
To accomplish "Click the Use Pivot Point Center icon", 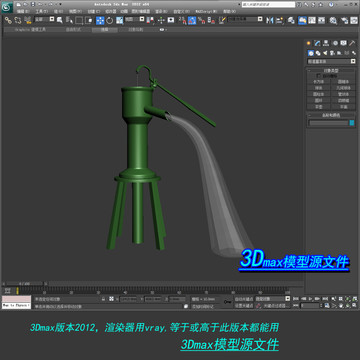I will pyautogui.click(x=151, y=20).
